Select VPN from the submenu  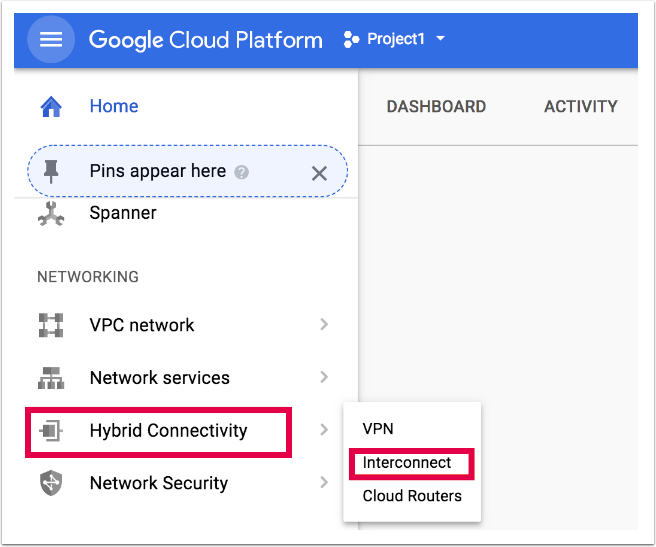378,429
